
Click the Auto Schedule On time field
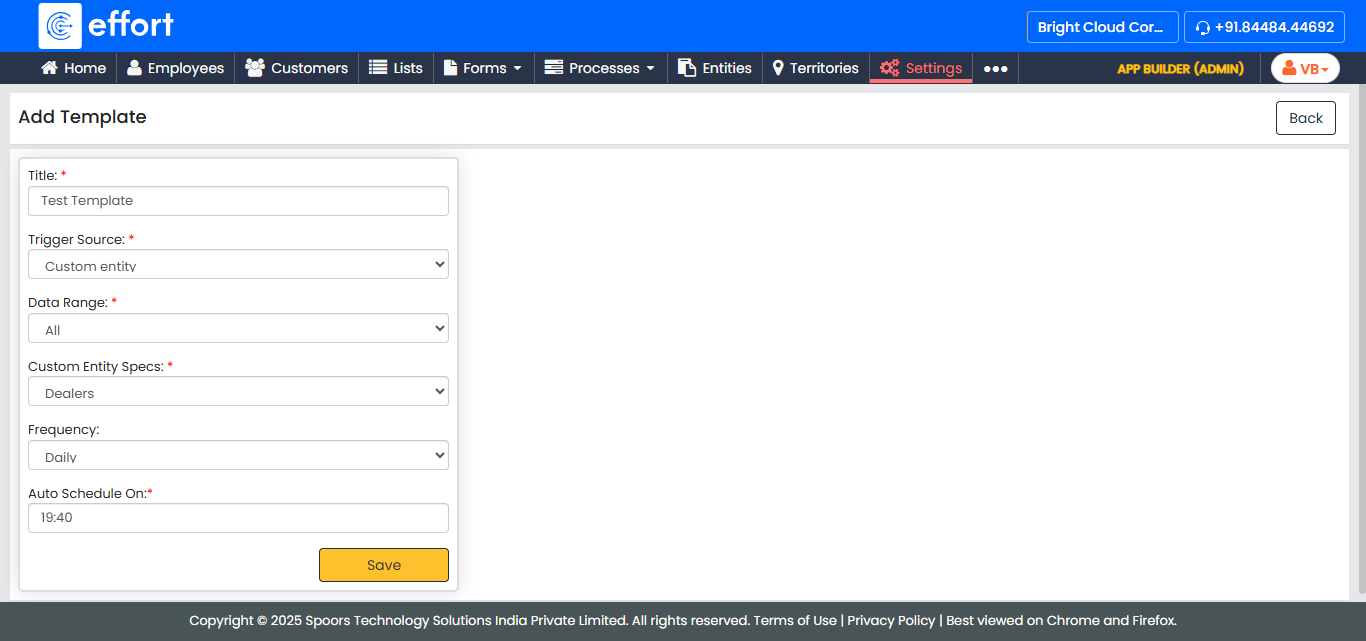pos(238,518)
